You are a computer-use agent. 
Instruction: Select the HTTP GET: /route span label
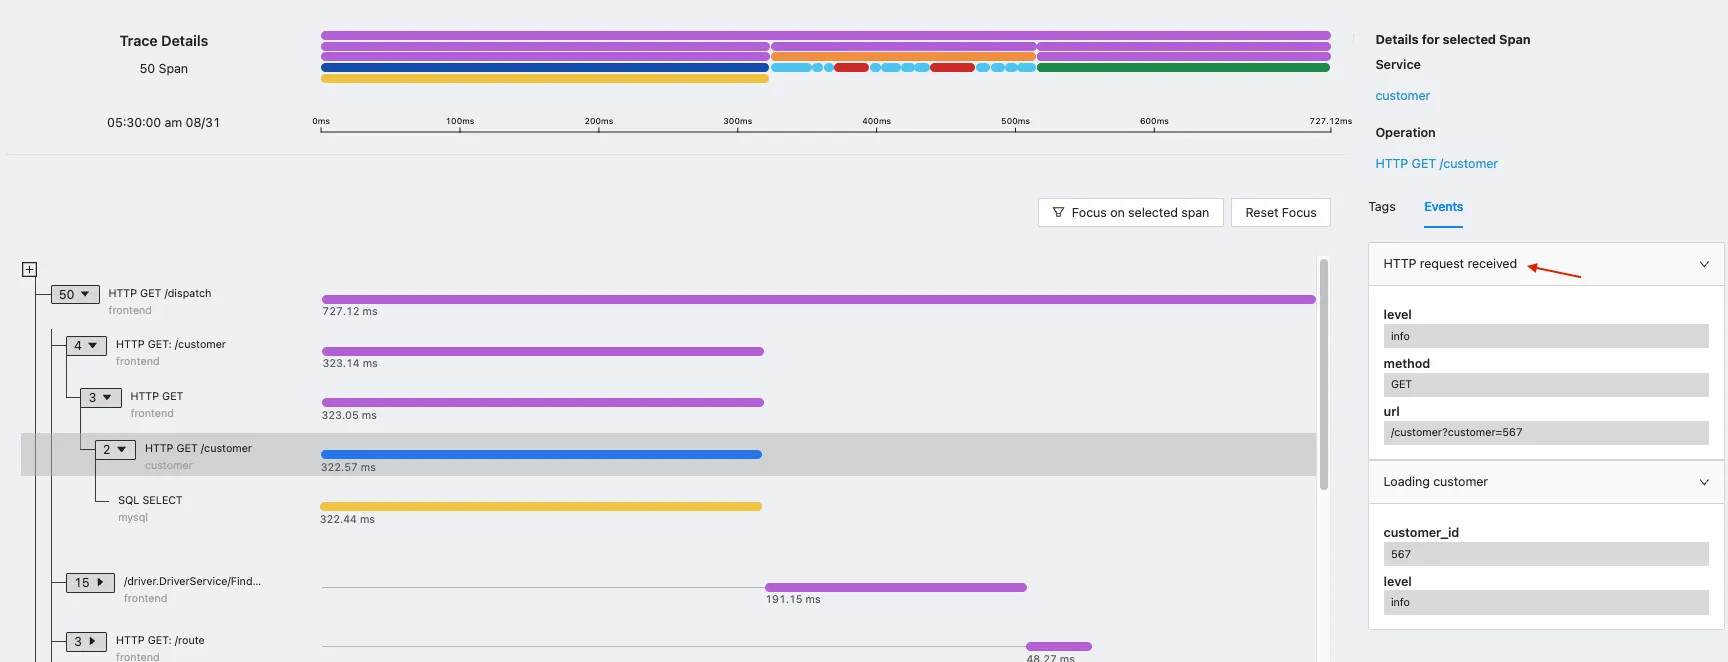(160, 640)
